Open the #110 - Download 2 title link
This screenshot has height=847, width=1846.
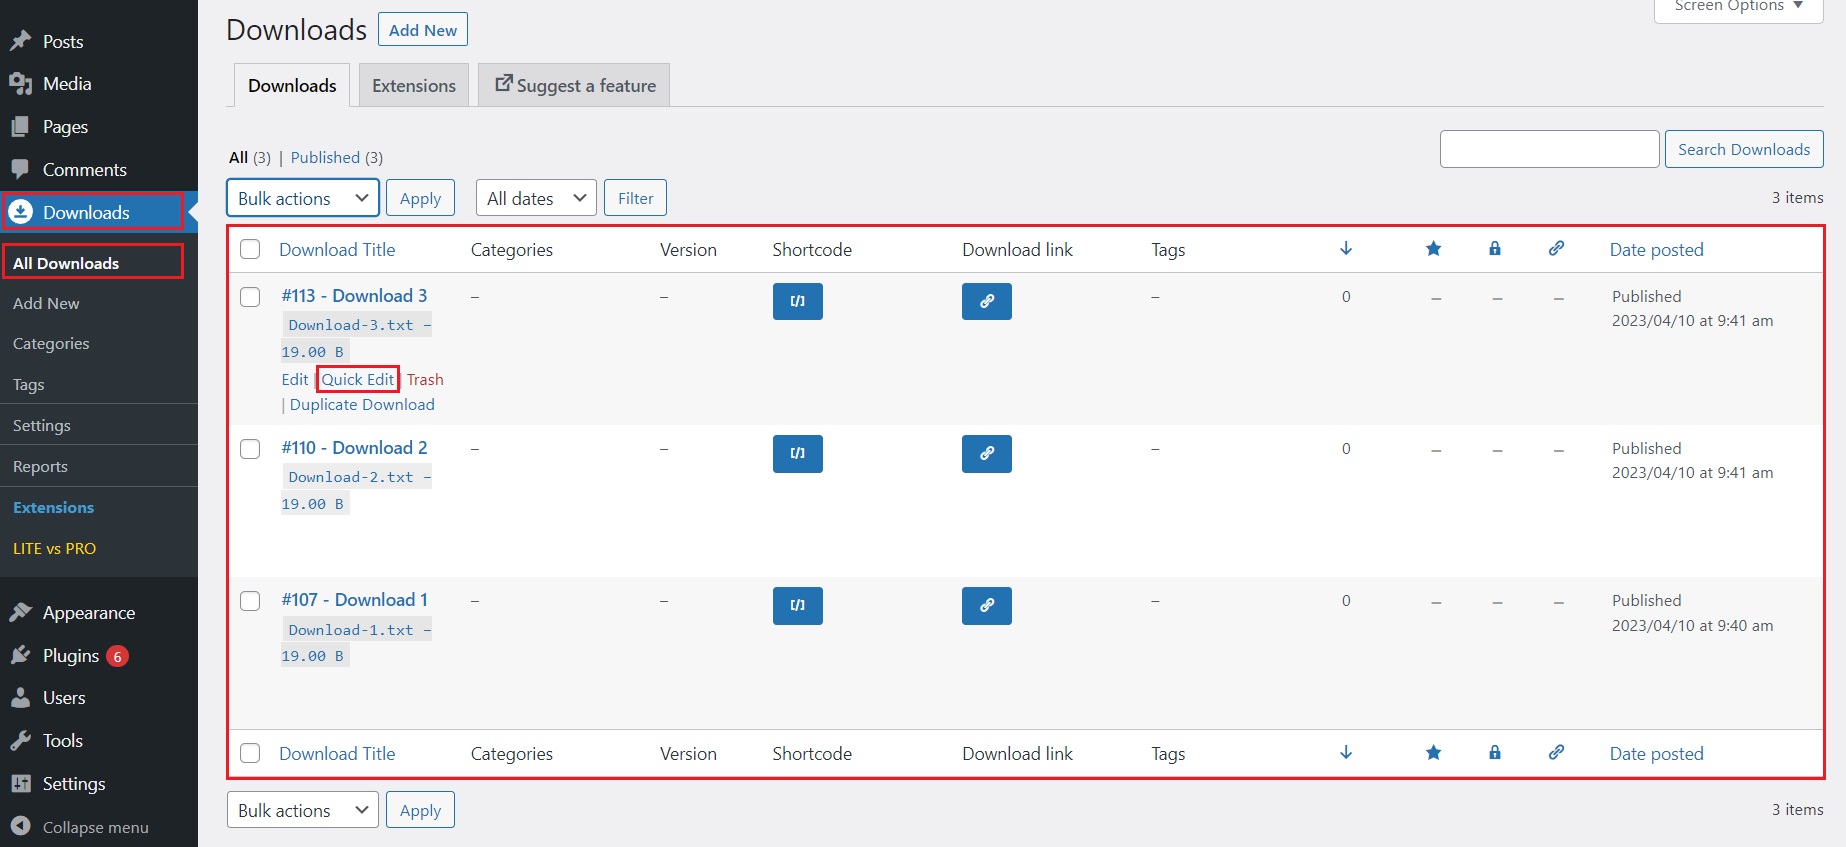[x=355, y=448]
